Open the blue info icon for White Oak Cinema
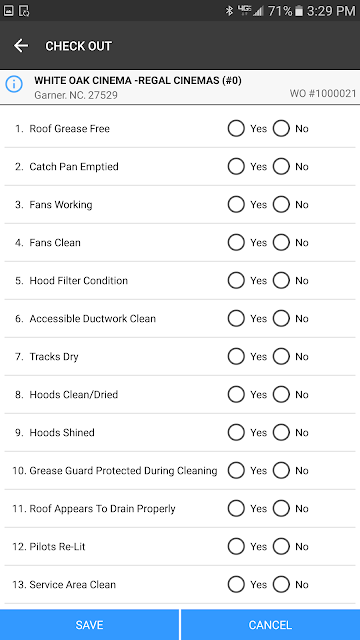360x640 pixels. (13, 84)
